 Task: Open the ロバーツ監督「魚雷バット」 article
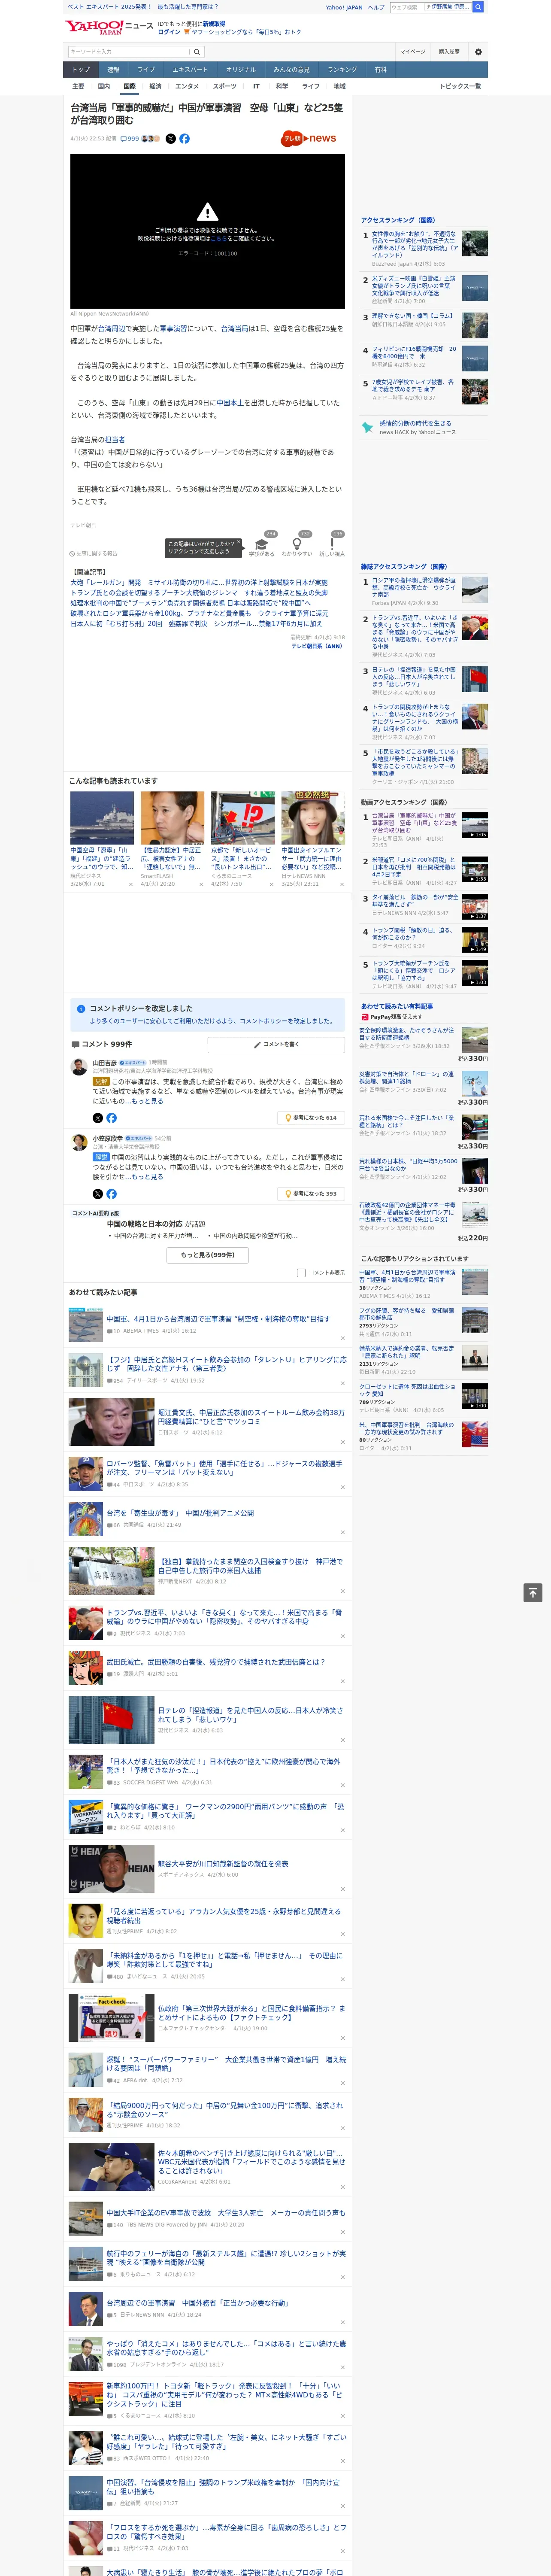point(224,1468)
